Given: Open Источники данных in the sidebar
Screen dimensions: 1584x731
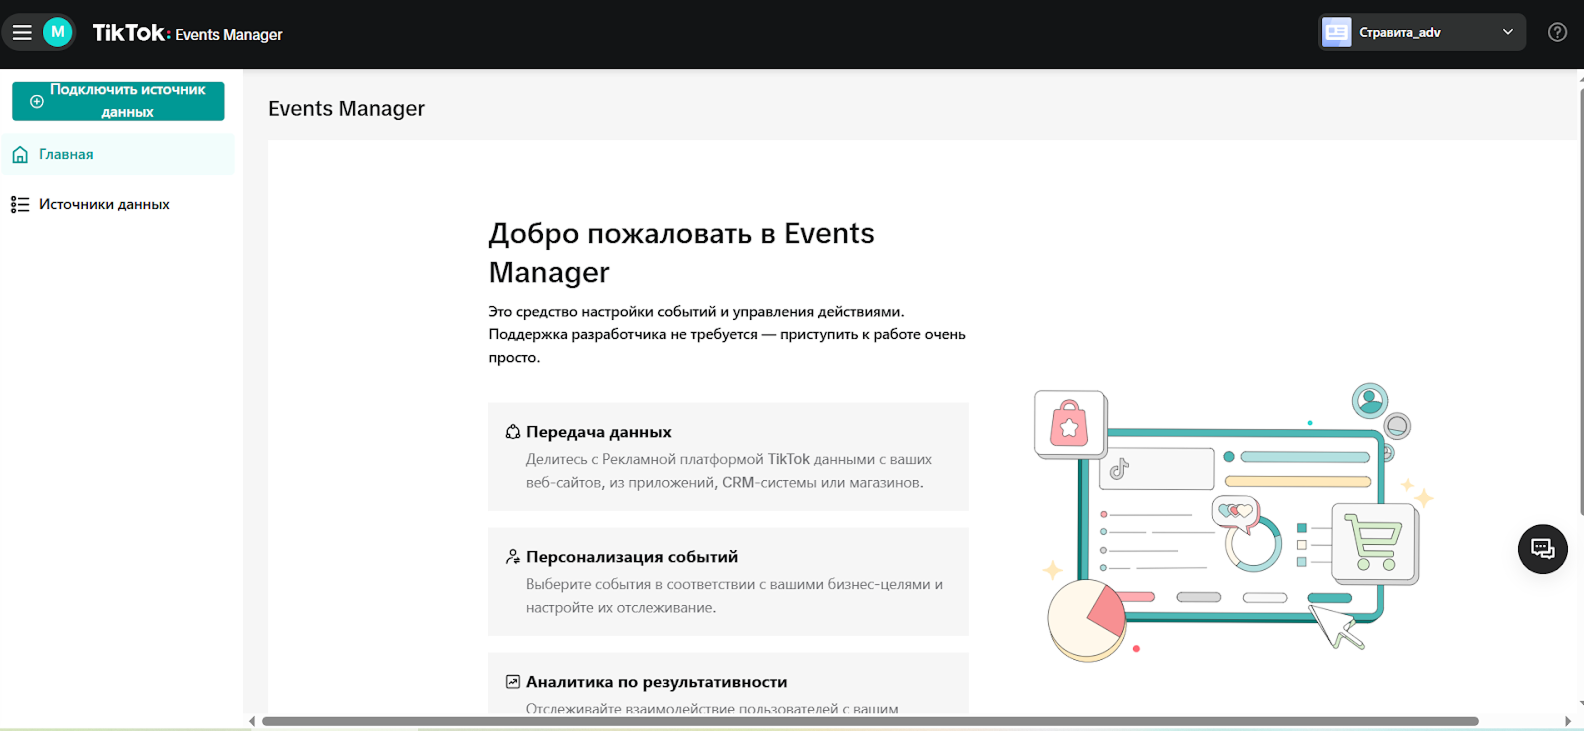Looking at the screenshot, I should tap(104, 204).
